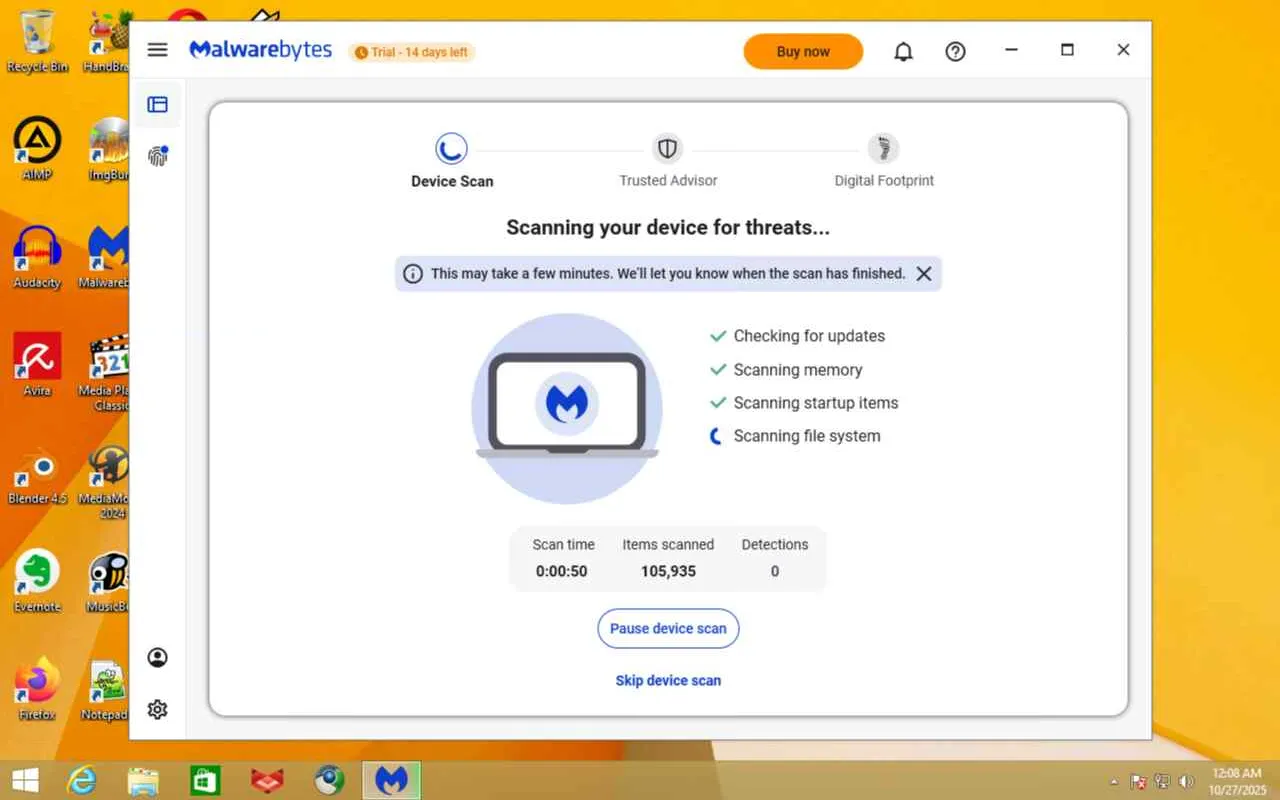Click the Buy now button

click(803, 52)
